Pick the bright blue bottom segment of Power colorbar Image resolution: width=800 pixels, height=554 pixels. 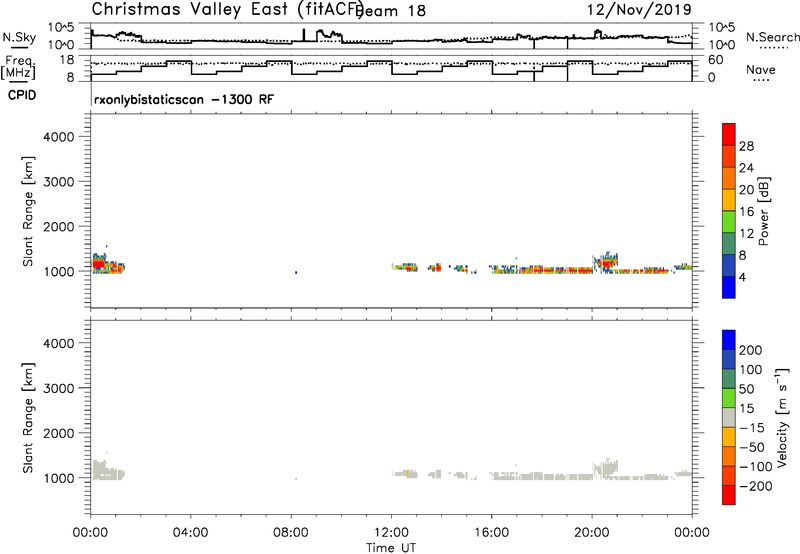(x=729, y=287)
